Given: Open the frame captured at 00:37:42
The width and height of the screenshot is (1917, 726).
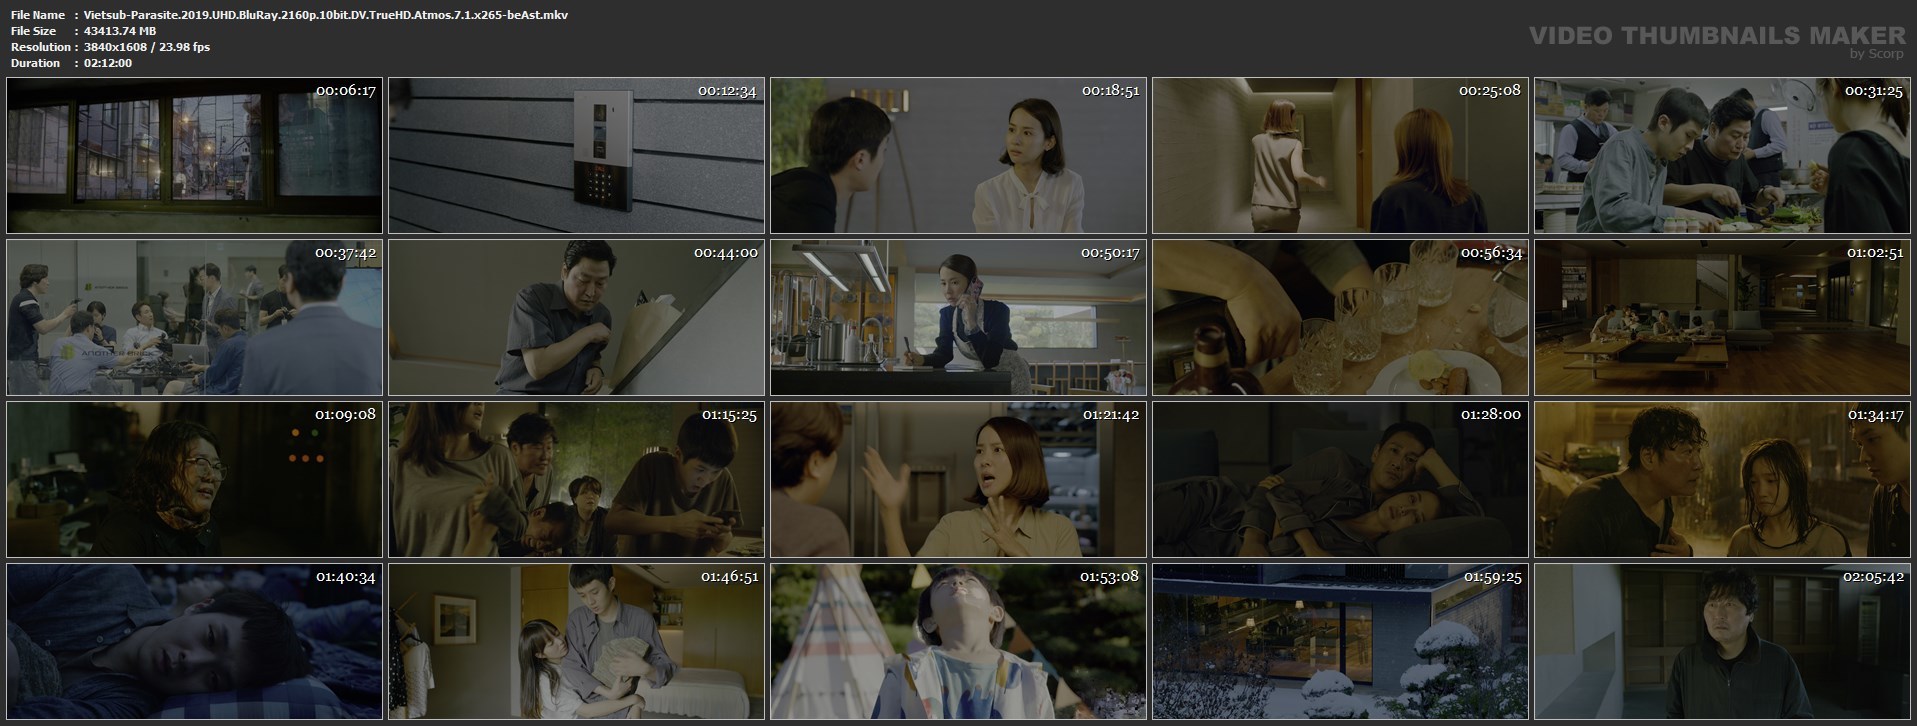Looking at the screenshot, I should pos(194,317).
